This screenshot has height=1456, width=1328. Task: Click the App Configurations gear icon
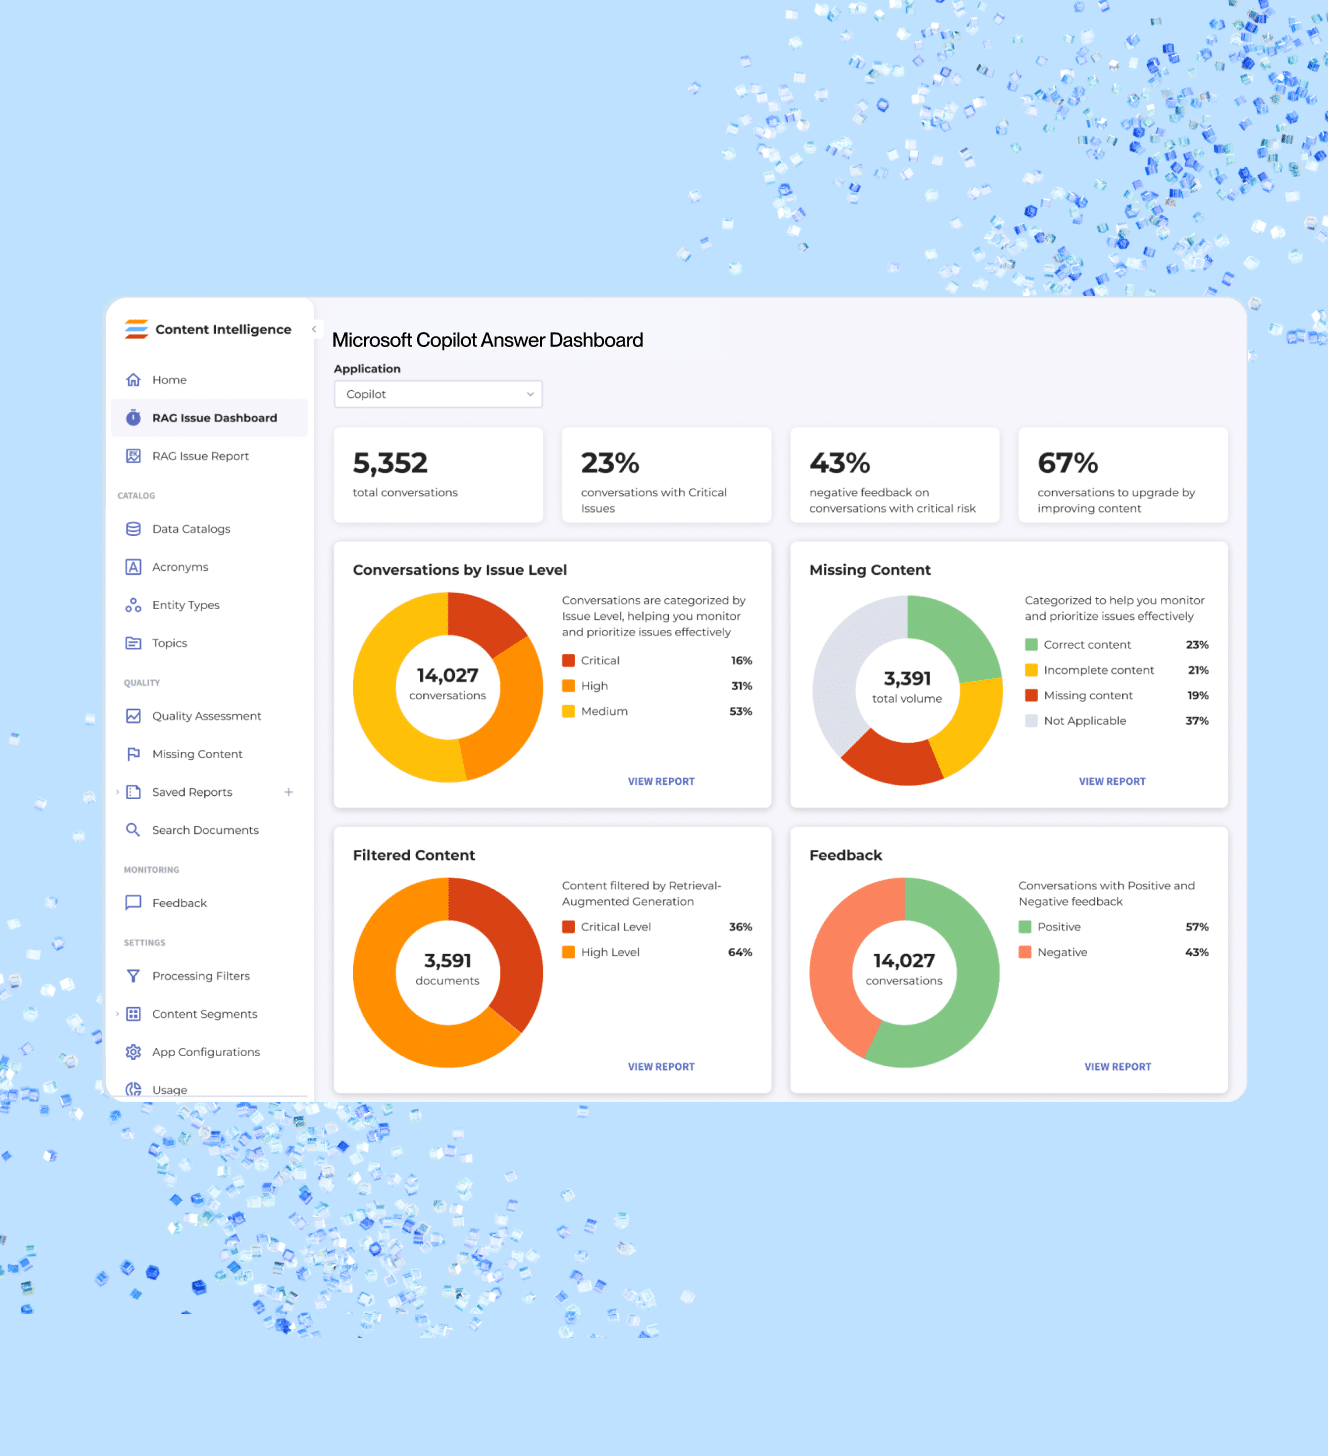pyautogui.click(x=133, y=1052)
